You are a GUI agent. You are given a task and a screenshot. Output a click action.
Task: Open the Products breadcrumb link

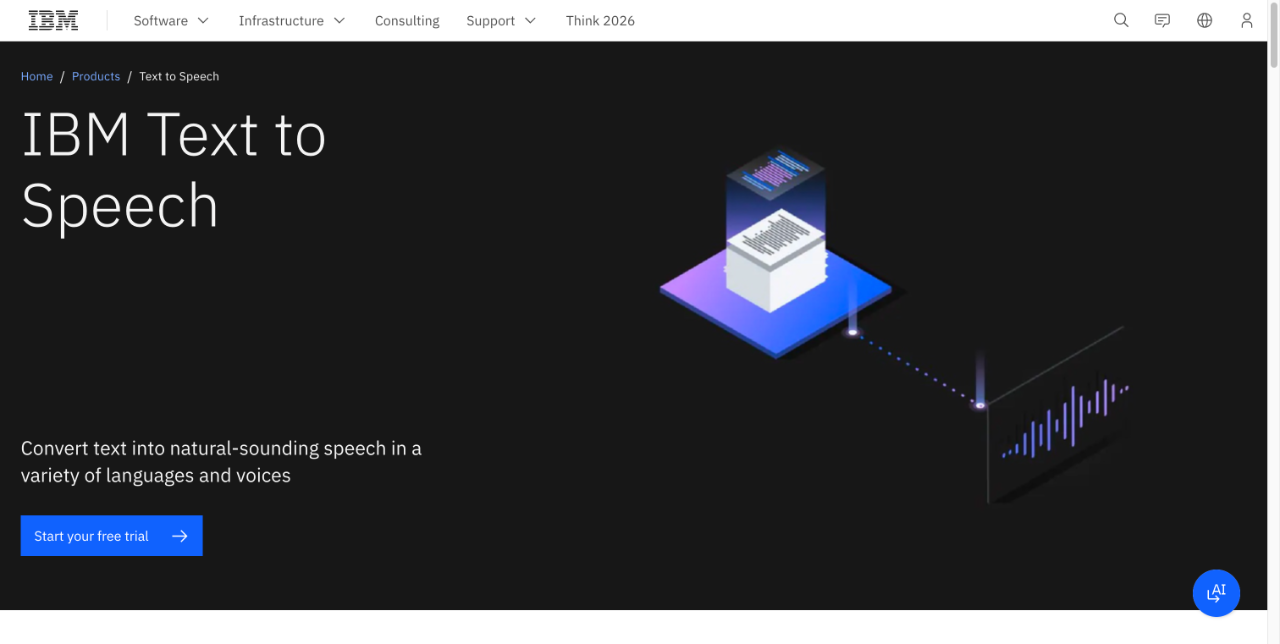coord(96,76)
